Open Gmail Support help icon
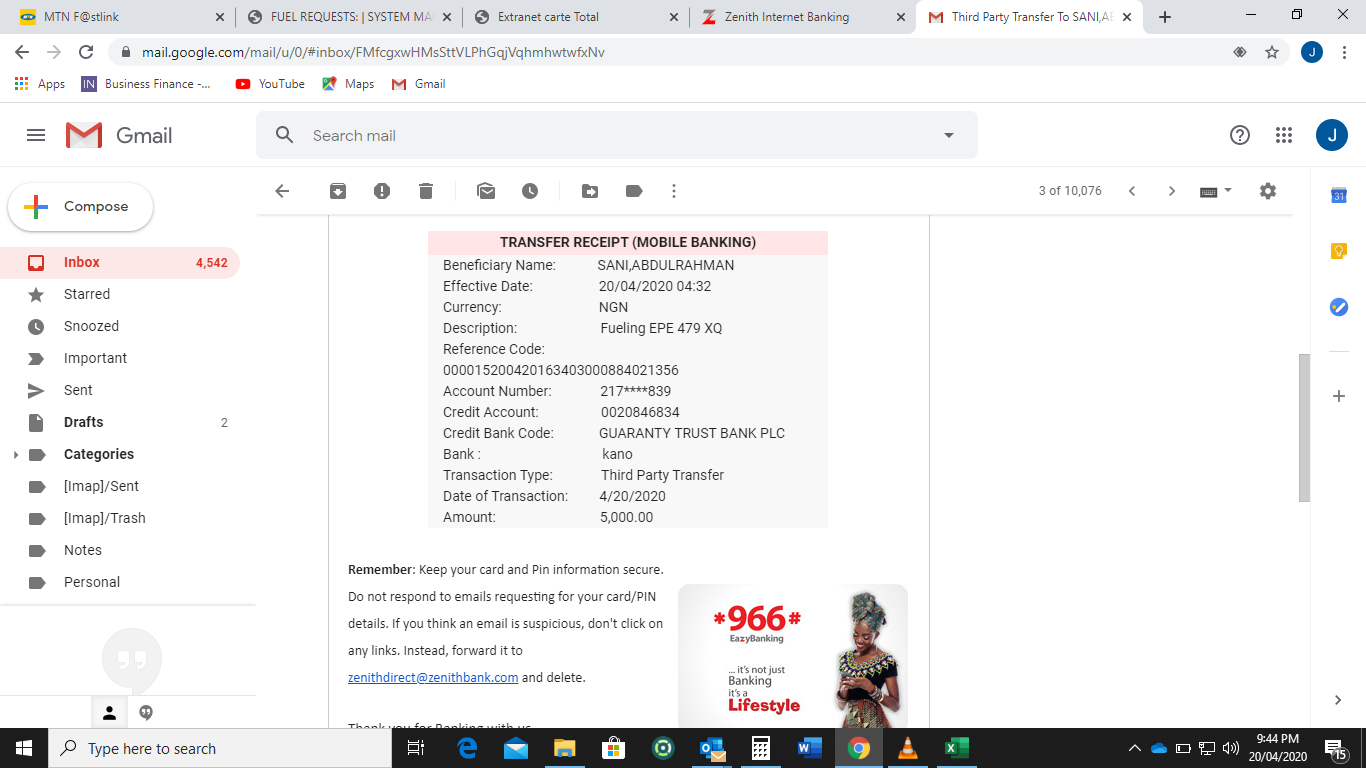This screenshot has width=1366, height=768. coord(1240,135)
